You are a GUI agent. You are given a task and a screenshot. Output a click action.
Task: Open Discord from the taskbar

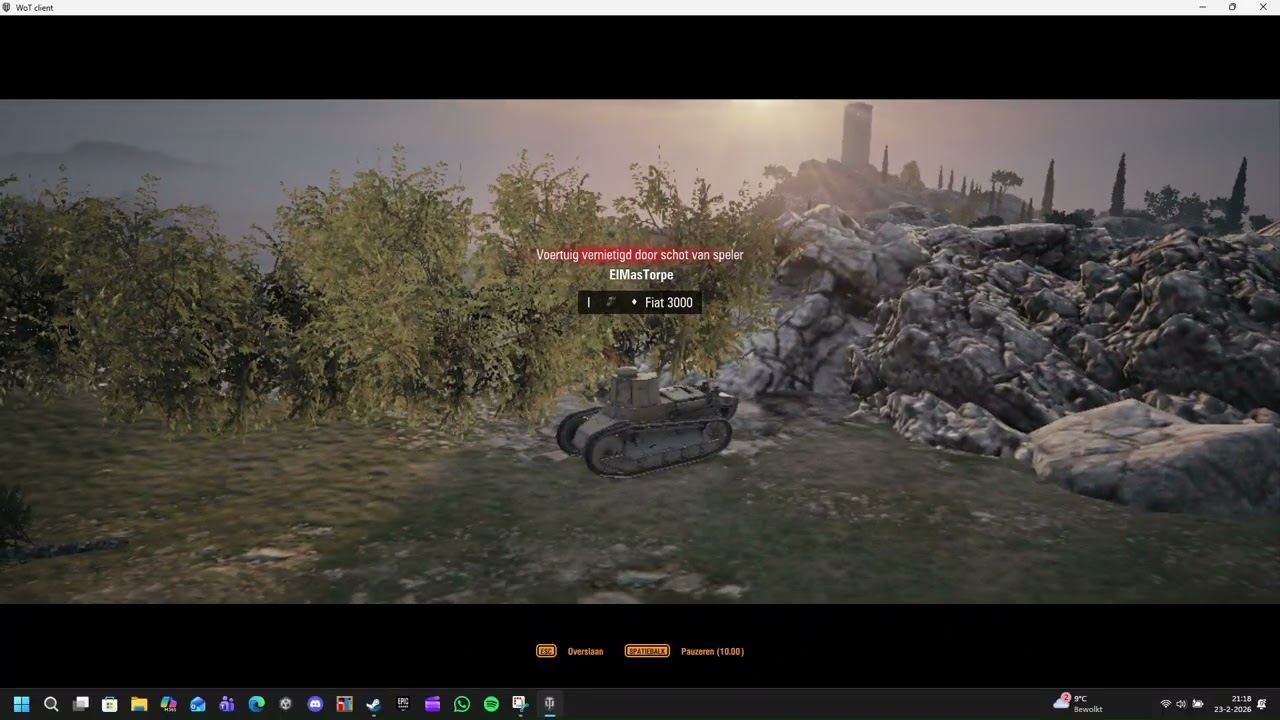click(315, 704)
